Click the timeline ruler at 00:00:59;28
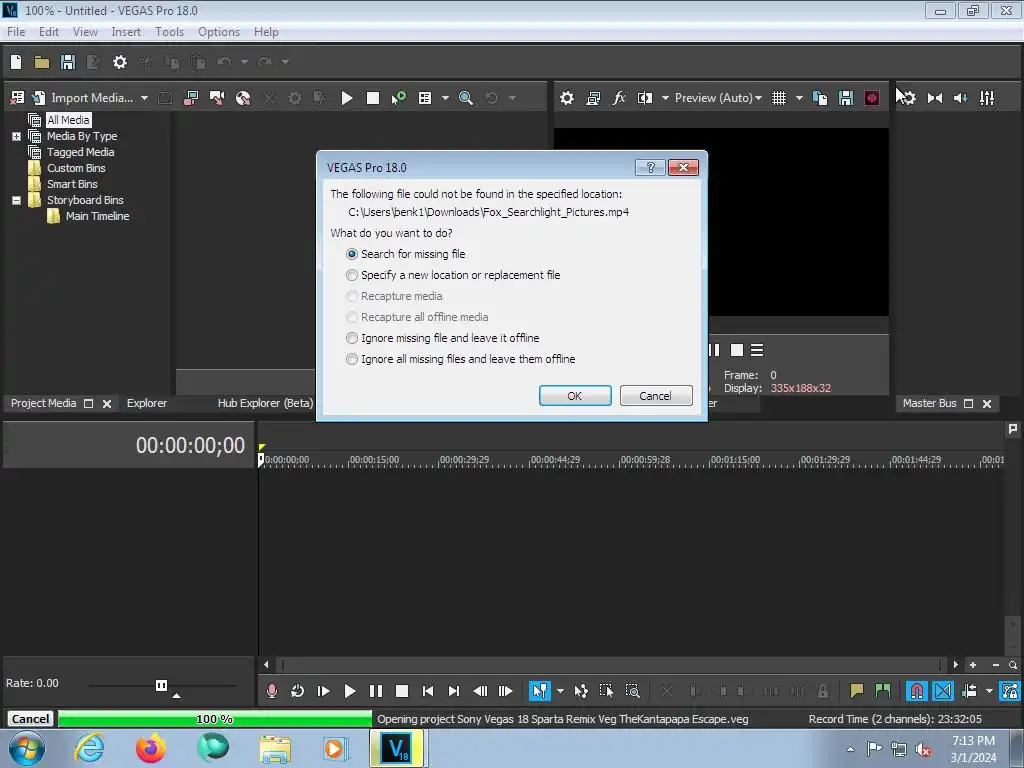1024x768 pixels. click(645, 460)
